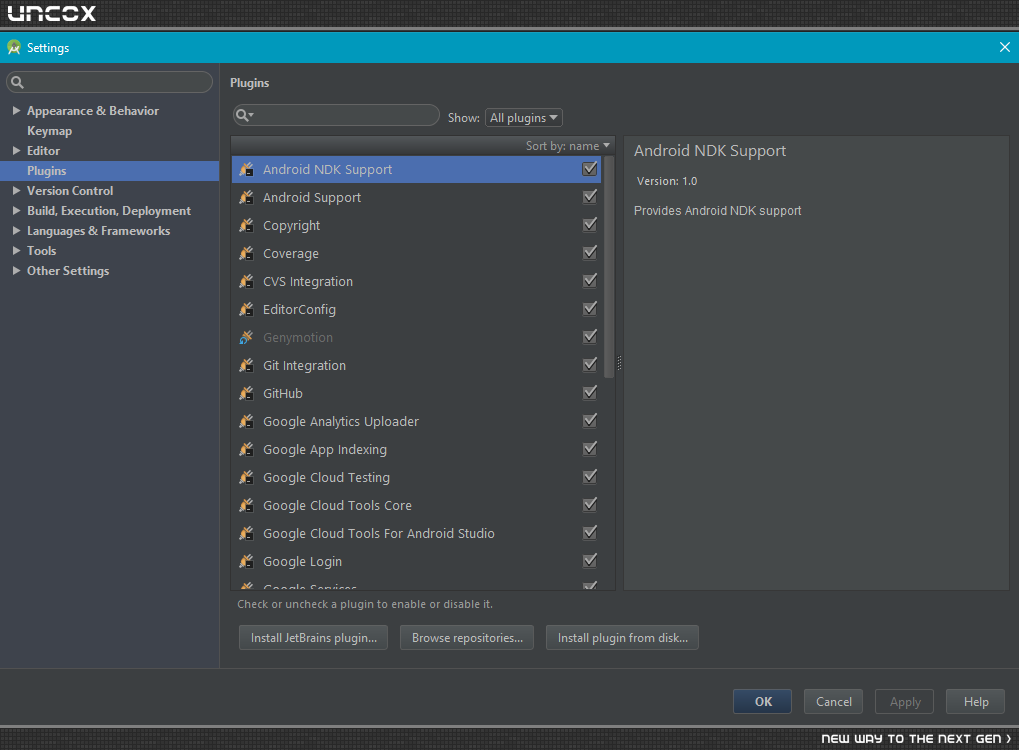The image size is (1019, 750).
Task: Click the GitHub plugin icon
Action: click(x=246, y=393)
